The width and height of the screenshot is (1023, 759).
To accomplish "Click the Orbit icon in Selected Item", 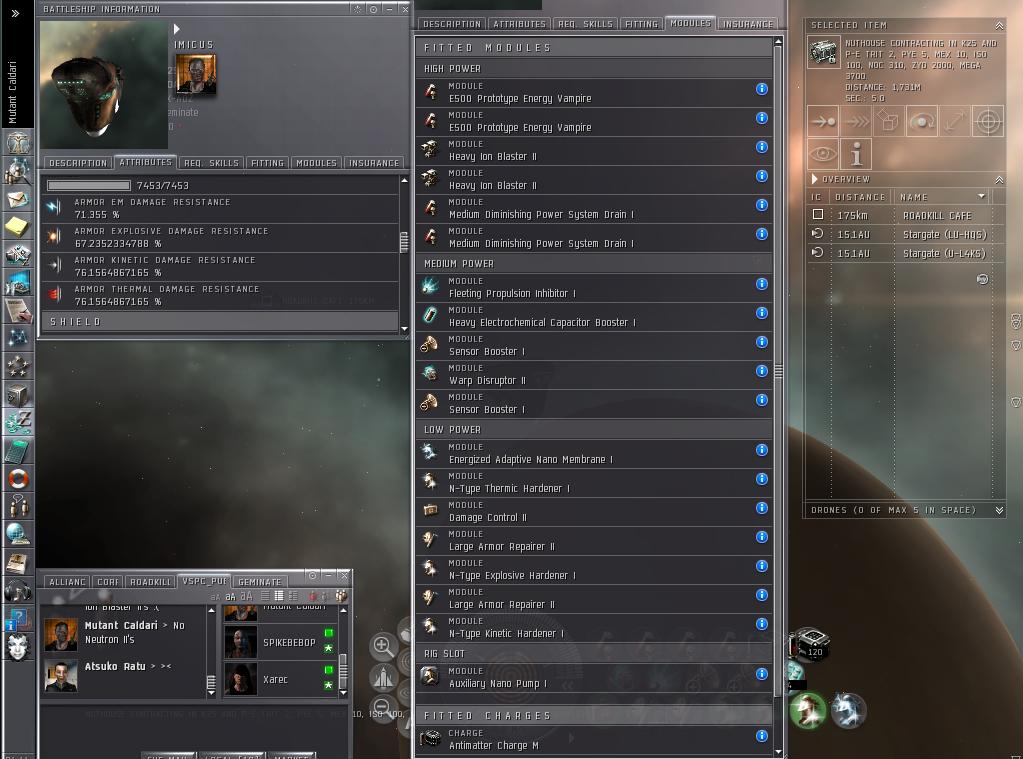I will (922, 121).
